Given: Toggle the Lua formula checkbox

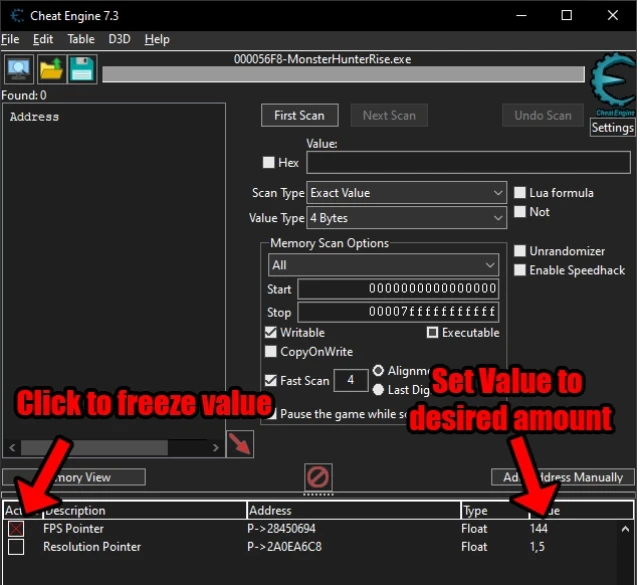Looking at the screenshot, I should (x=520, y=193).
